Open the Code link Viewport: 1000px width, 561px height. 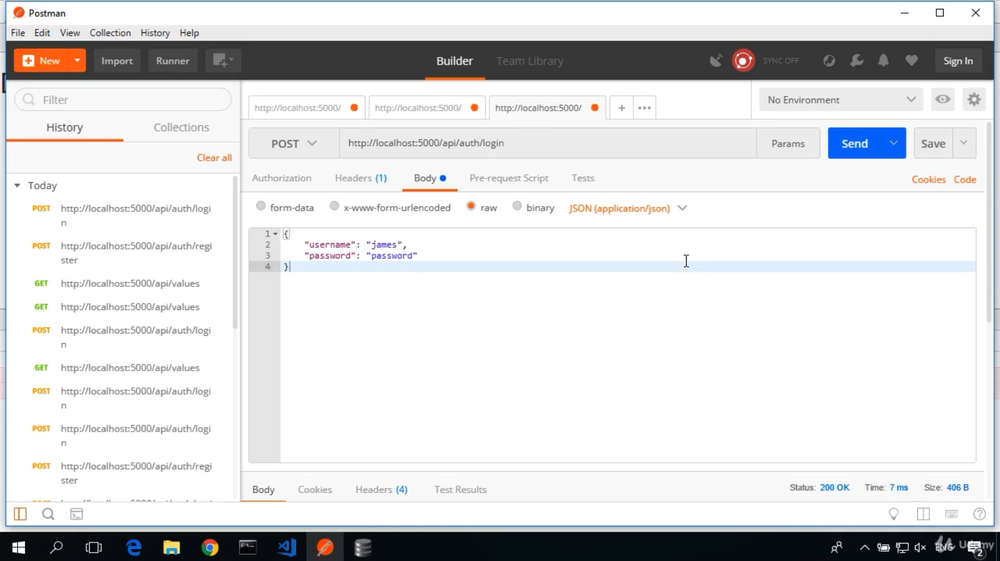coord(965,179)
